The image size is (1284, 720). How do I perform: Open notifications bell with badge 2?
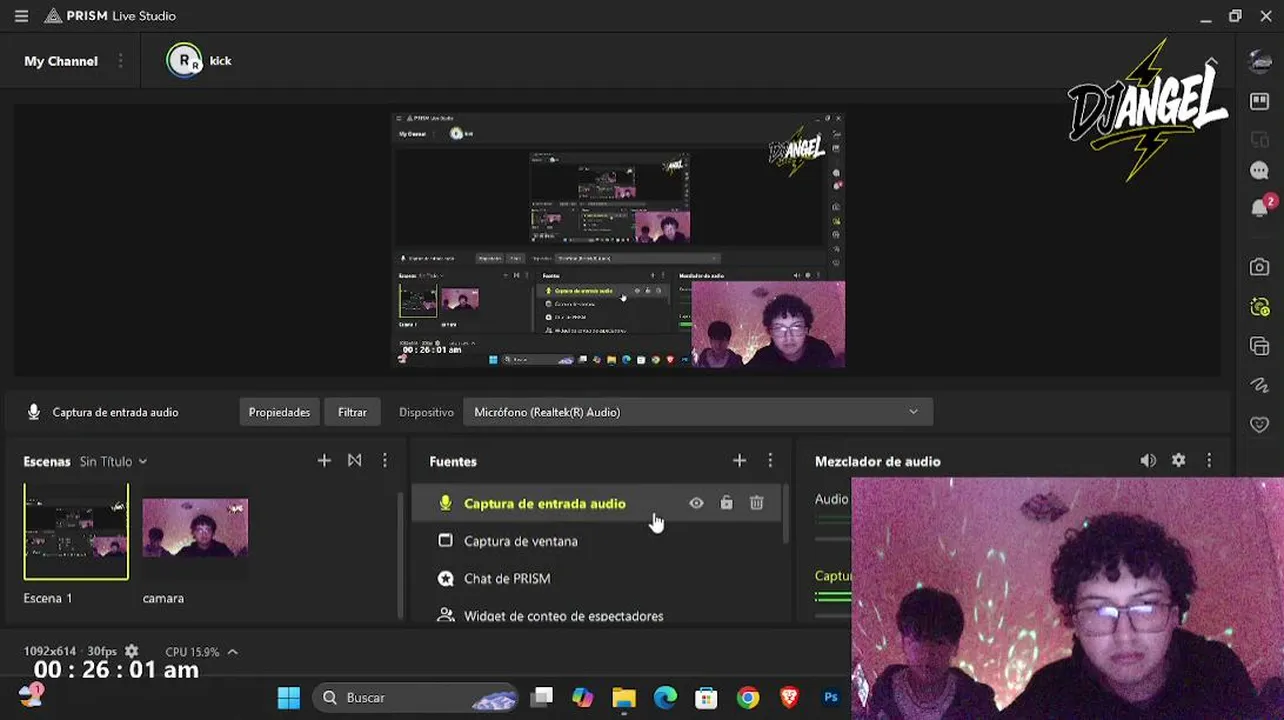pyautogui.click(x=1260, y=208)
